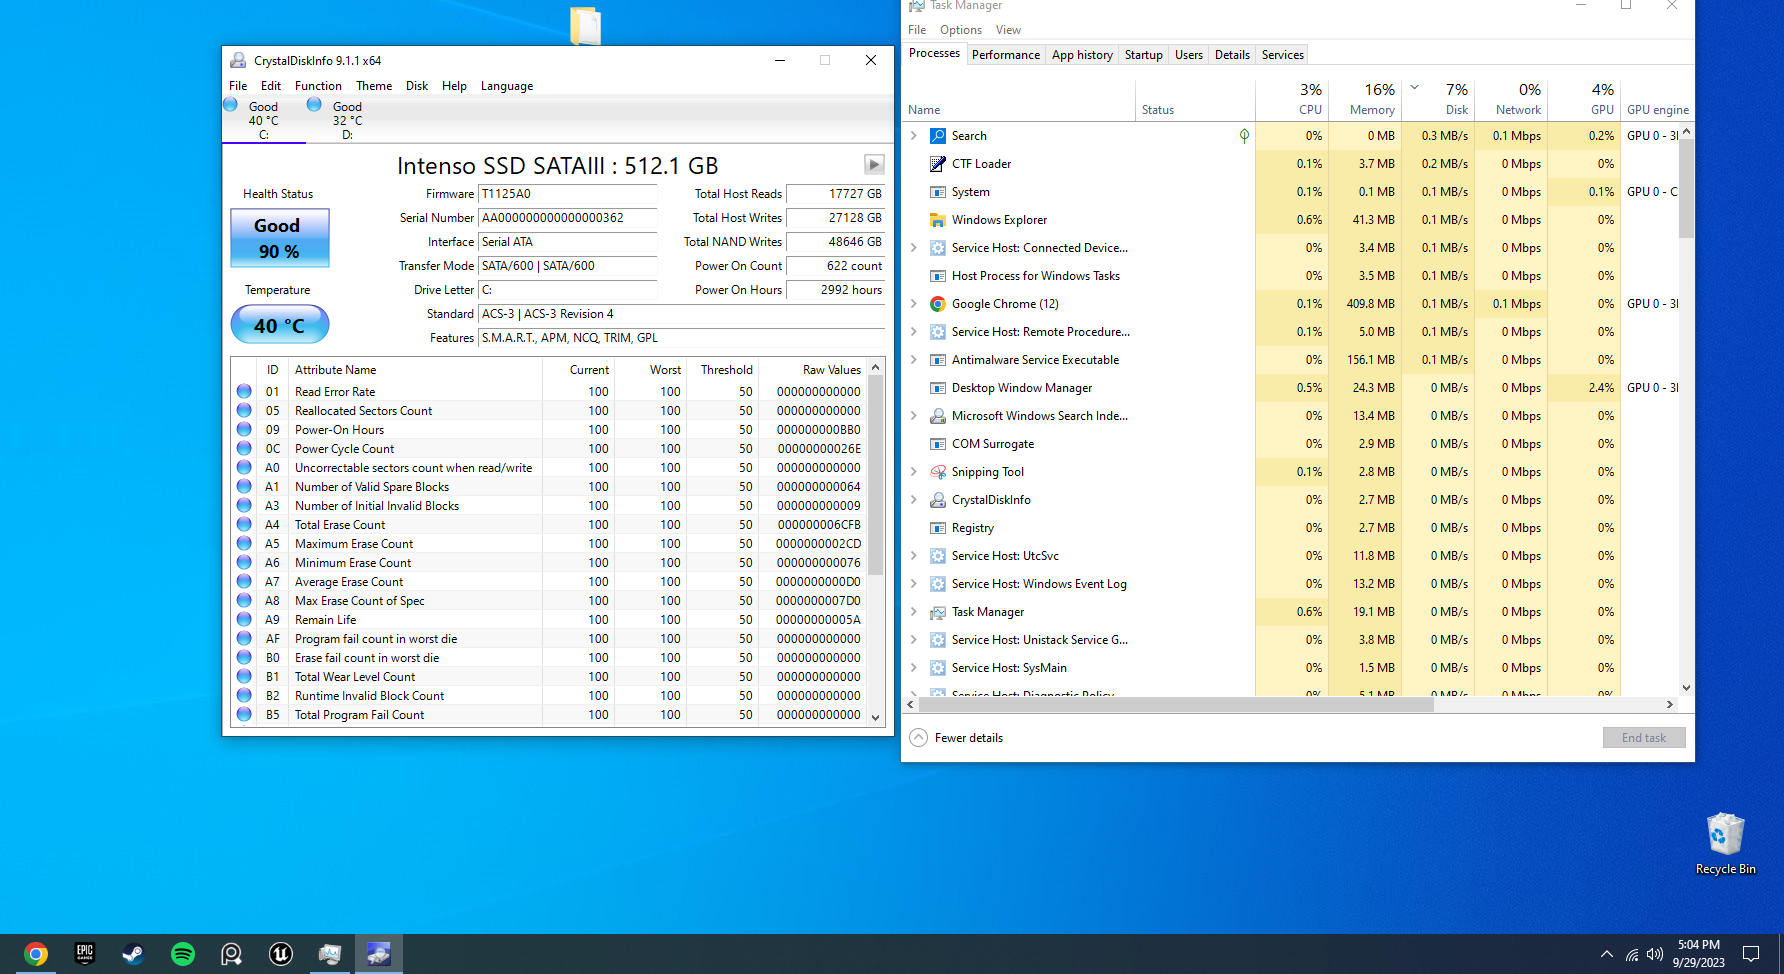Sort processes by CPU column

1291,99
